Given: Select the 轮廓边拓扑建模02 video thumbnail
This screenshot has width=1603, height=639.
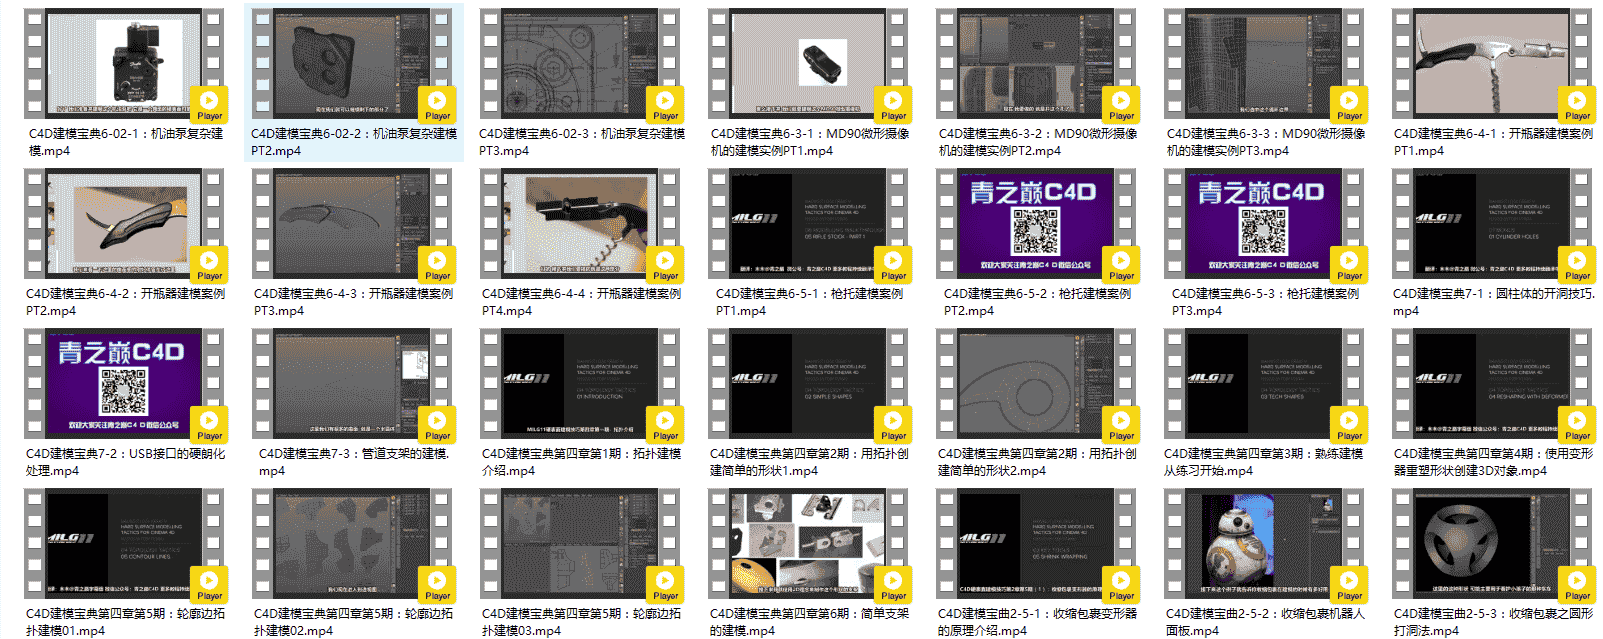Looking at the screenshot, I should click(x=354, y=544).
